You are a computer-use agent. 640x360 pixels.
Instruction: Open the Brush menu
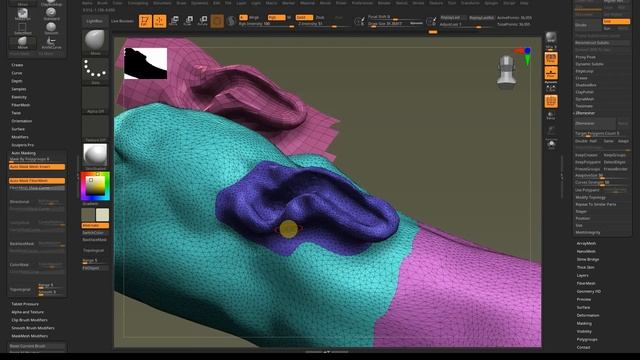(x=102, y=3)
